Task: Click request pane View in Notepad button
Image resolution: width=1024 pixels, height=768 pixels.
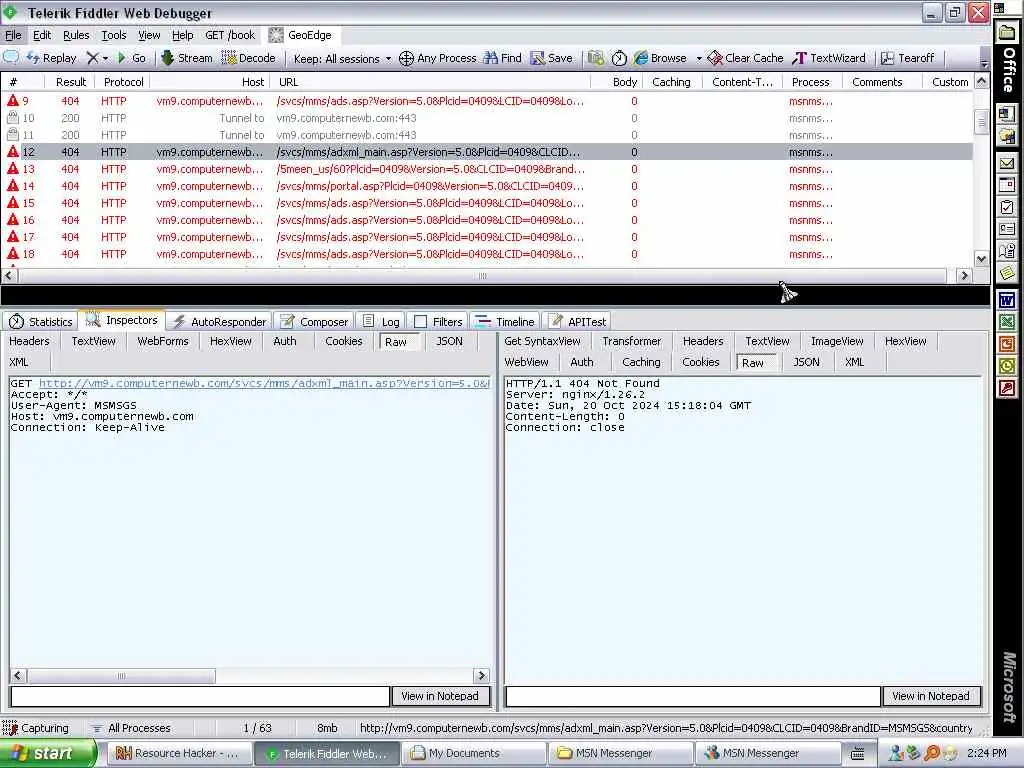Action: 440,696
